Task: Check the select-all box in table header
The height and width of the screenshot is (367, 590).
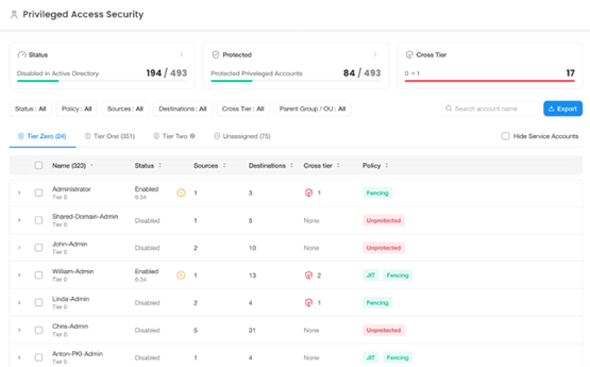Action: tap(38, 165)
